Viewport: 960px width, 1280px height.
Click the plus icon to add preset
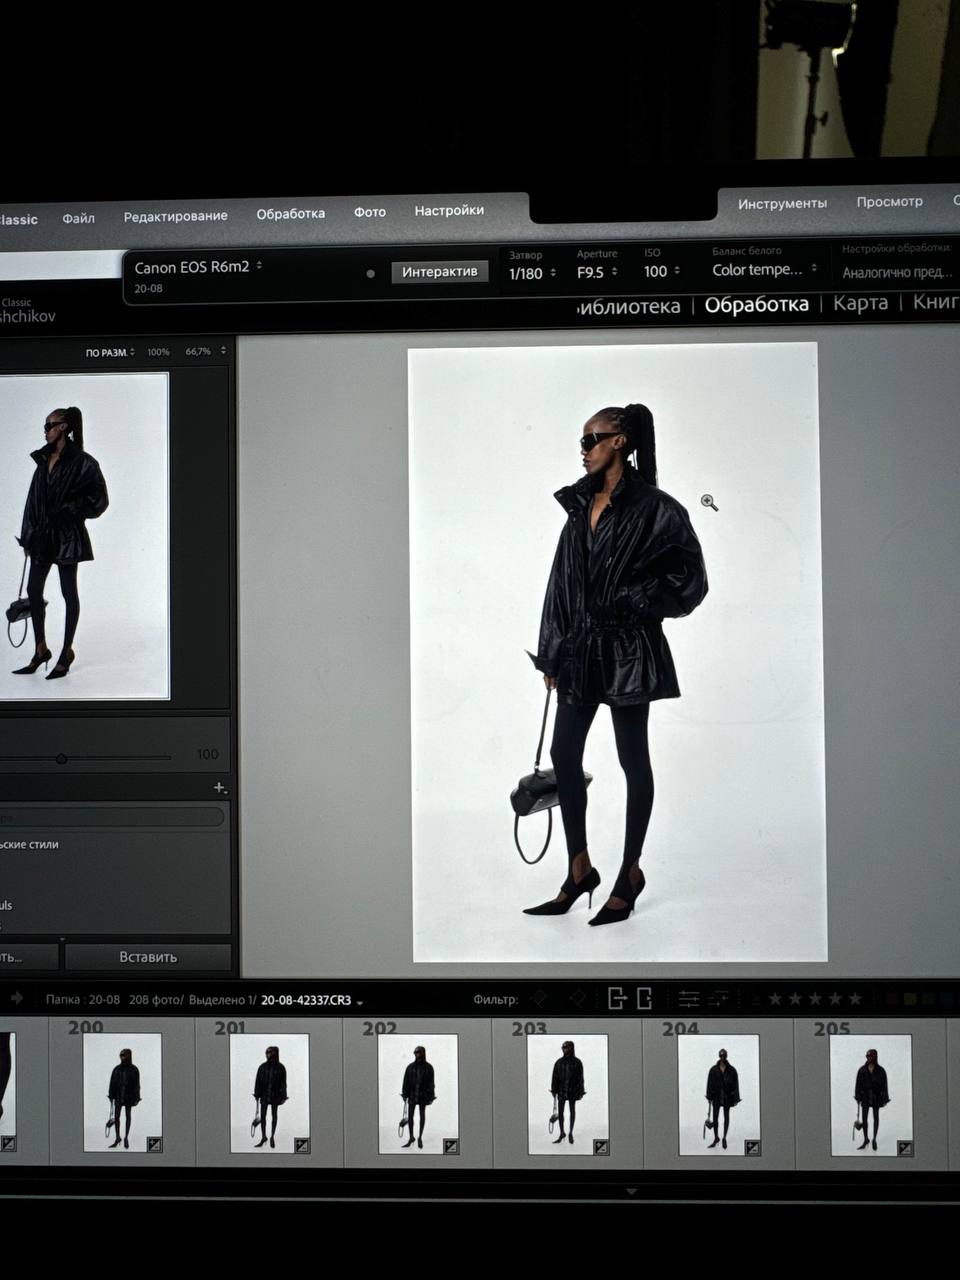point(220,788)
